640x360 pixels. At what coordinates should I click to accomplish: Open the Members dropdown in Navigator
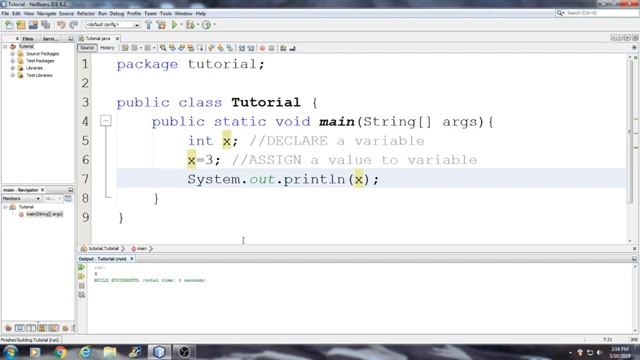[21, 199]
